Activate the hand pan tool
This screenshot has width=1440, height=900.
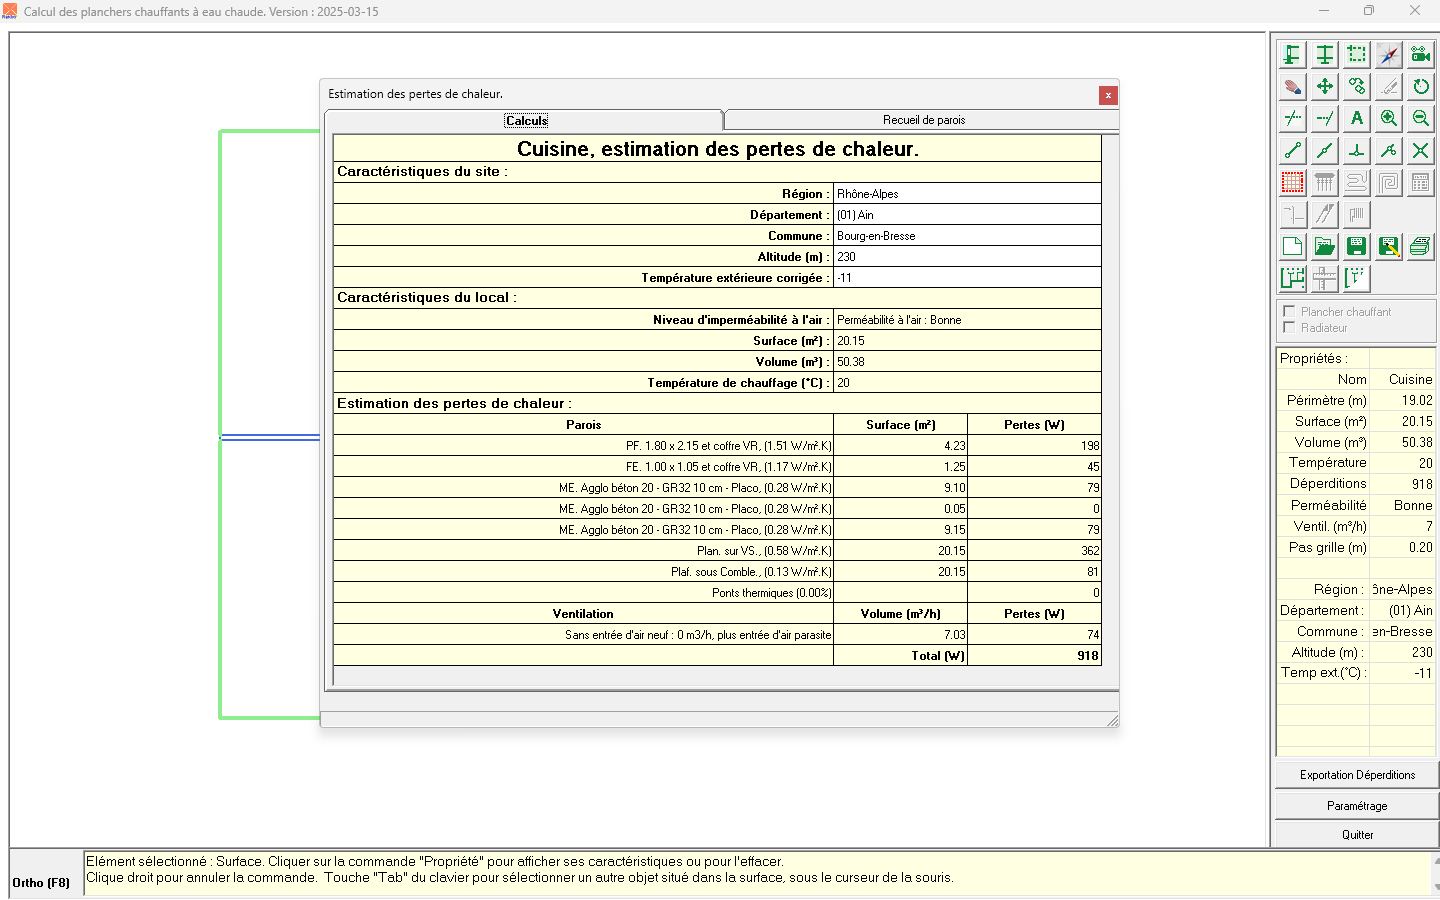1292,86
